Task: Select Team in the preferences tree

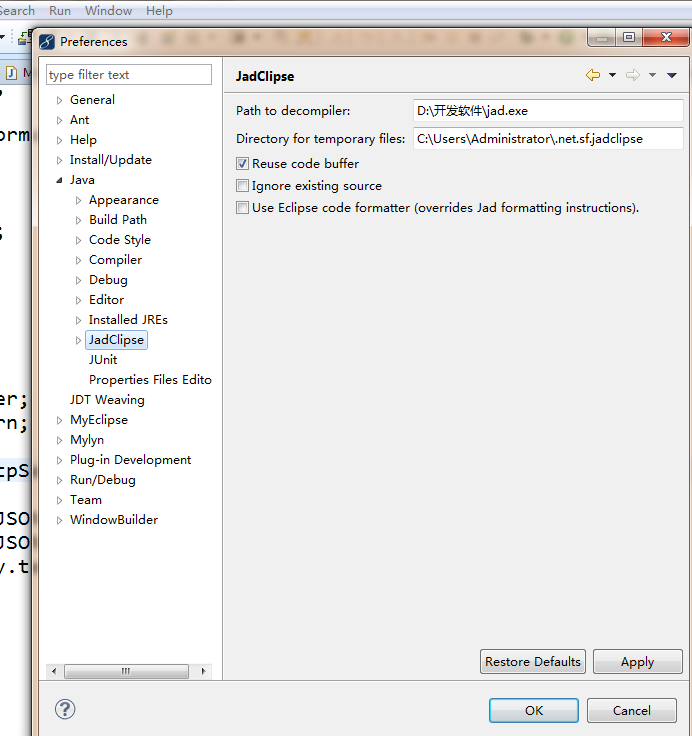Action: pos(85,500)
